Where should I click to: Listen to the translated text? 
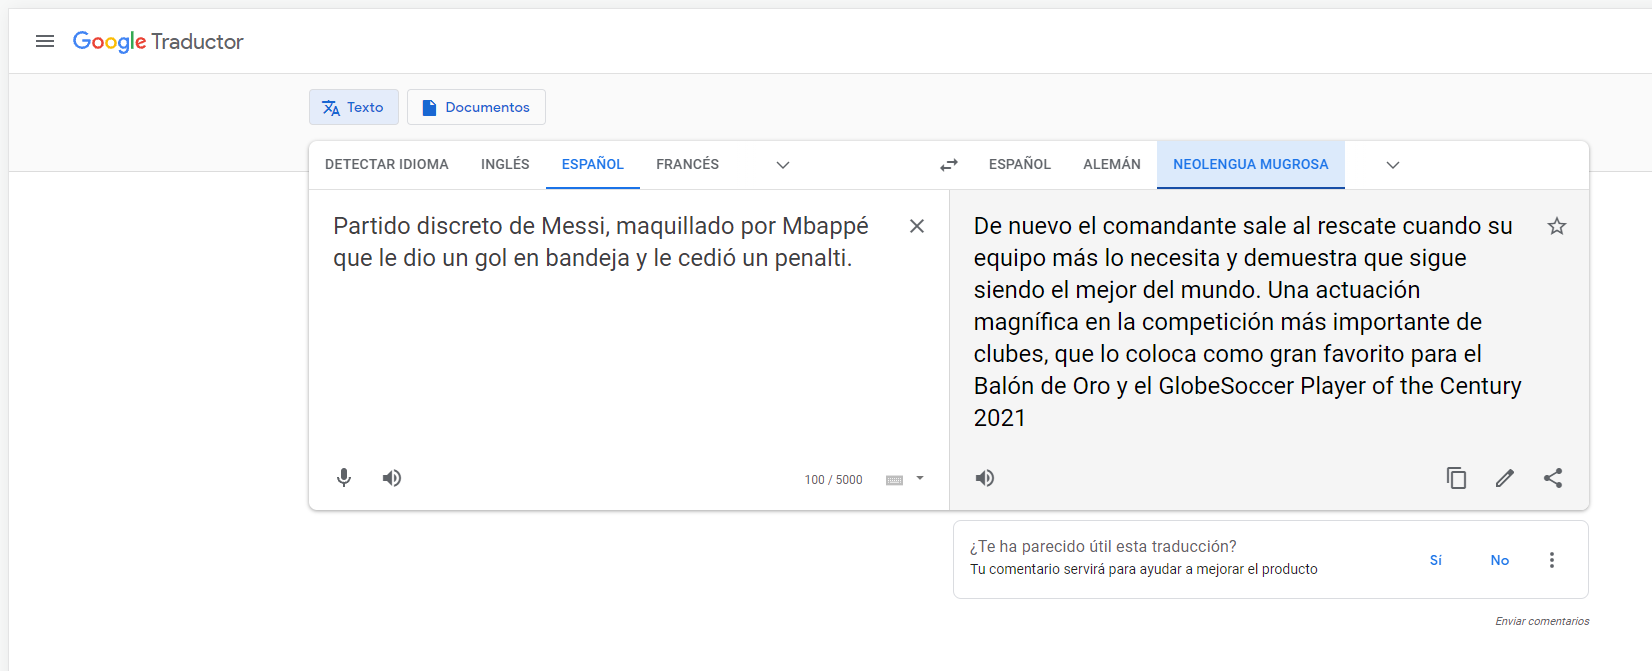point(985,478)
